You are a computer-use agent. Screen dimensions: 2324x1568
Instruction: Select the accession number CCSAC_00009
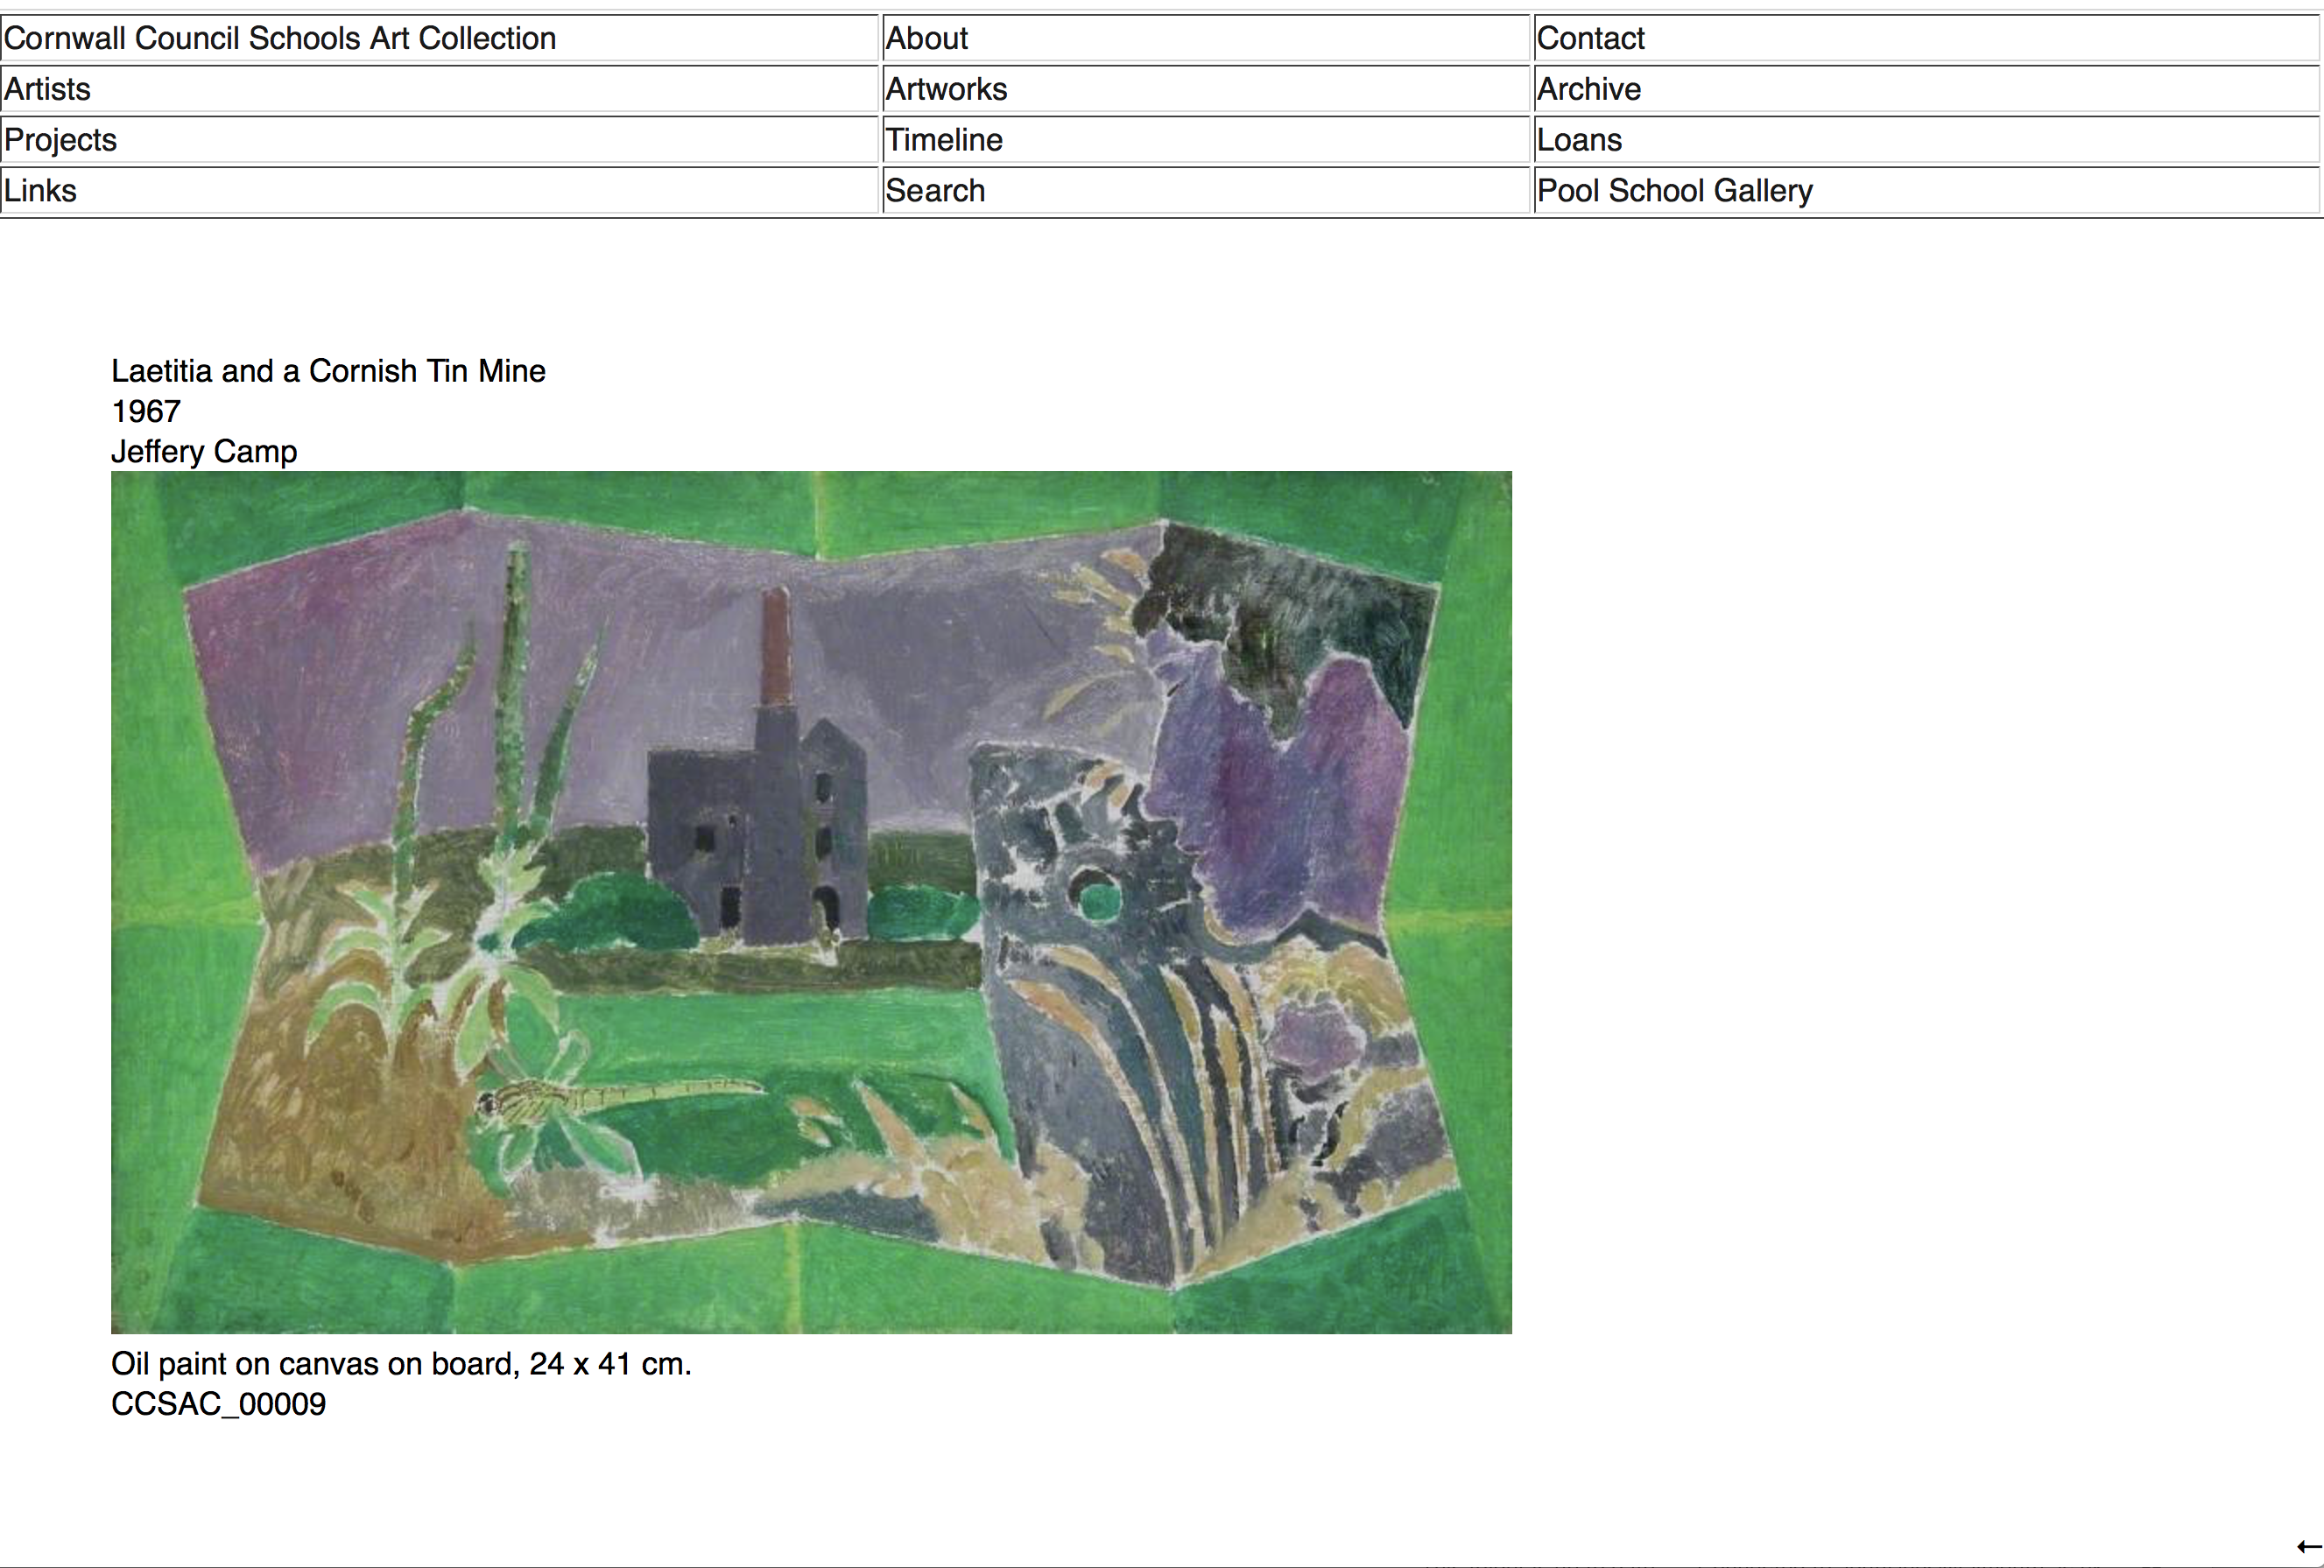(x=218, y=1404)
